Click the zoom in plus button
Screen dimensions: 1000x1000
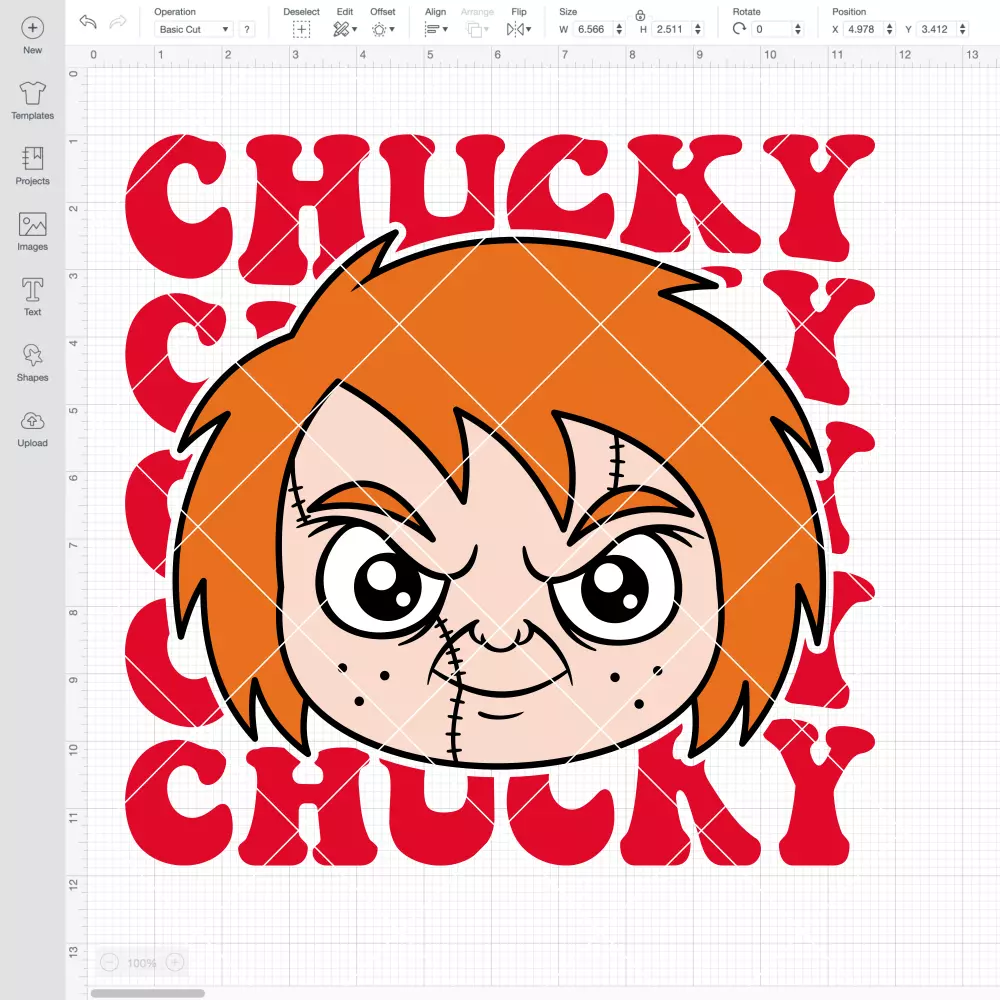175,962
